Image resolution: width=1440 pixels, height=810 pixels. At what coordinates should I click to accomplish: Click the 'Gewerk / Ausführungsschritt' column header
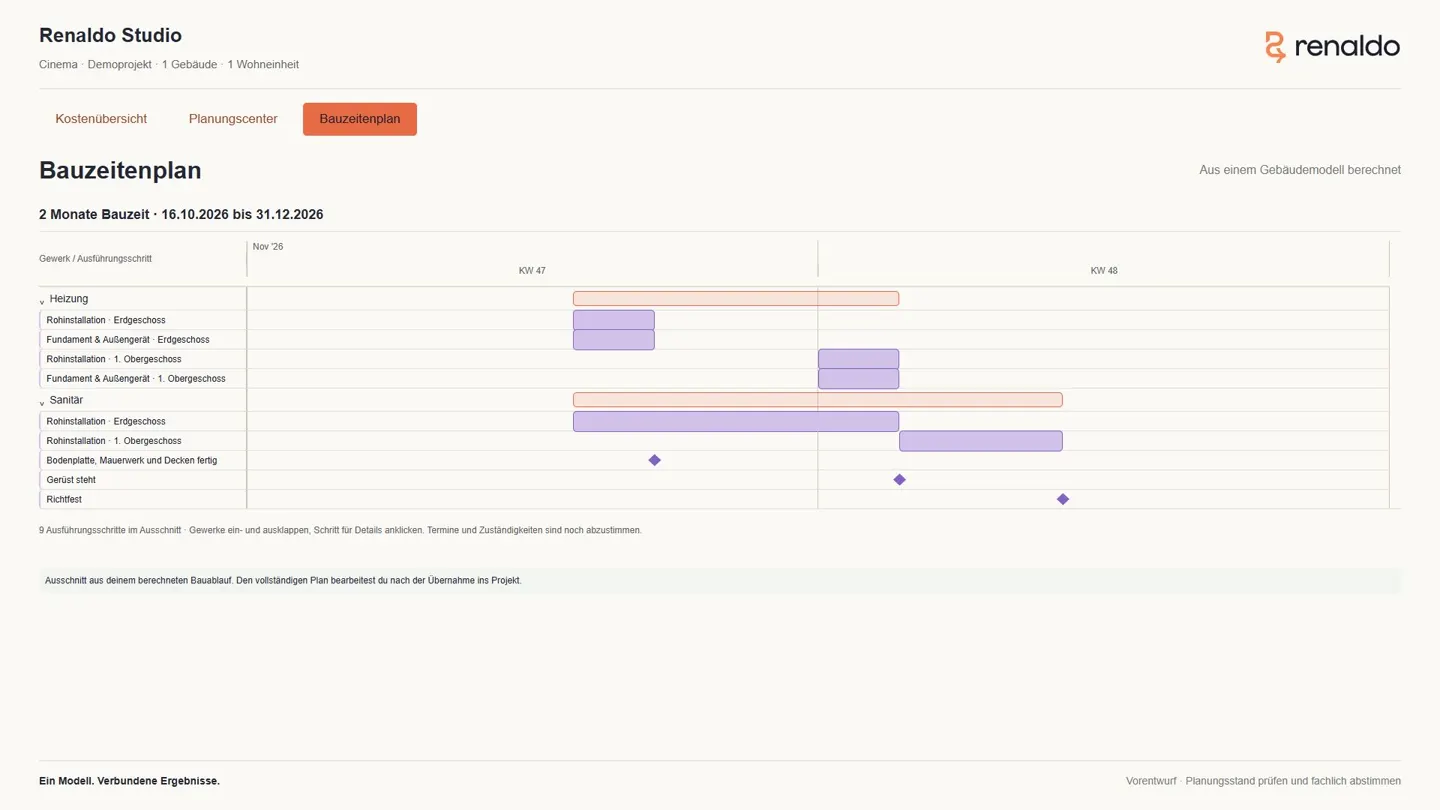(96, 259)
